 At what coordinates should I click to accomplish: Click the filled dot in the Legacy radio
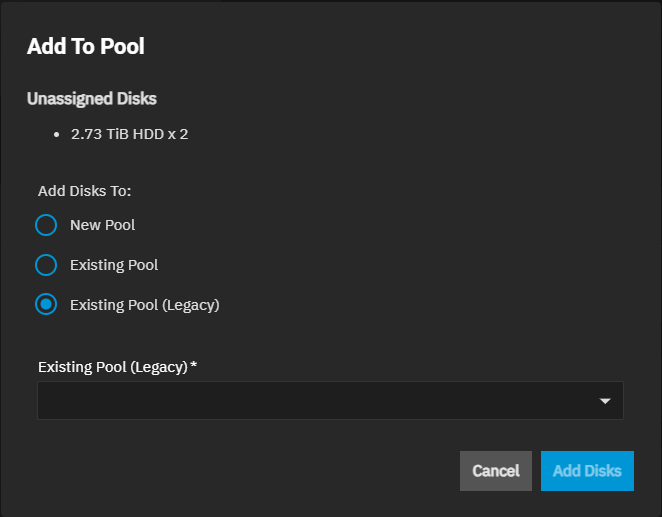(x=46, y=305)
